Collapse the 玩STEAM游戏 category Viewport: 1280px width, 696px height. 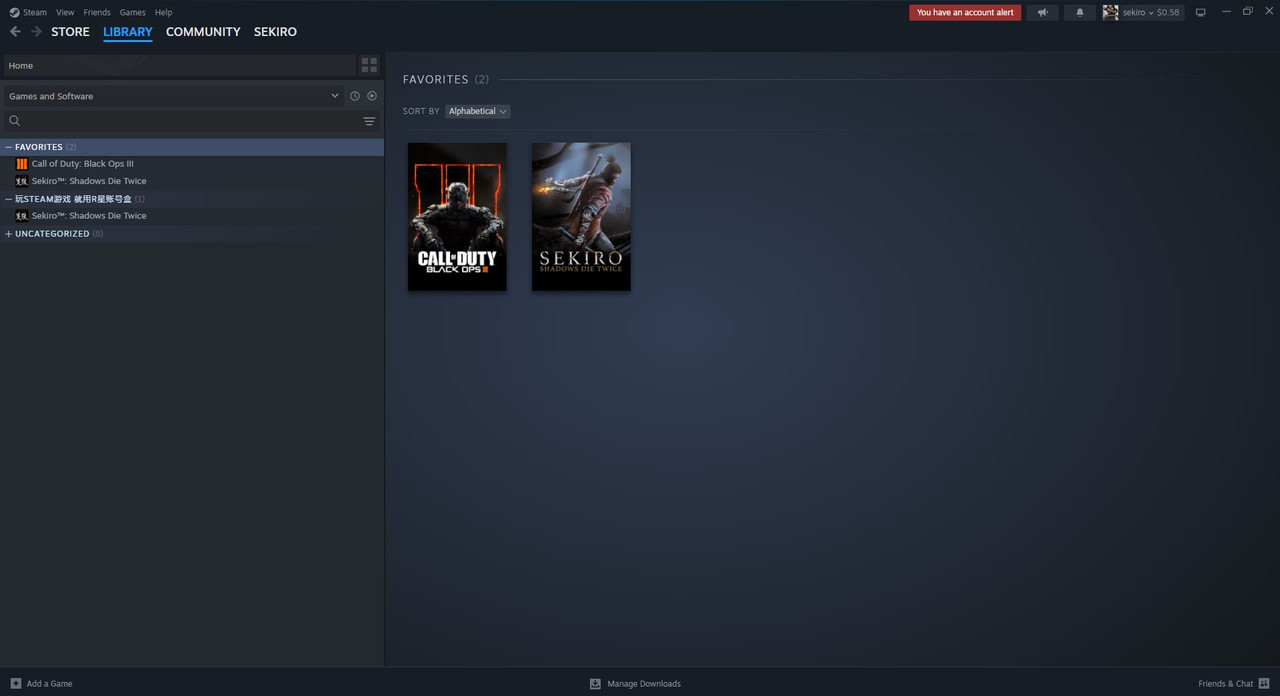tap(9, 199)
